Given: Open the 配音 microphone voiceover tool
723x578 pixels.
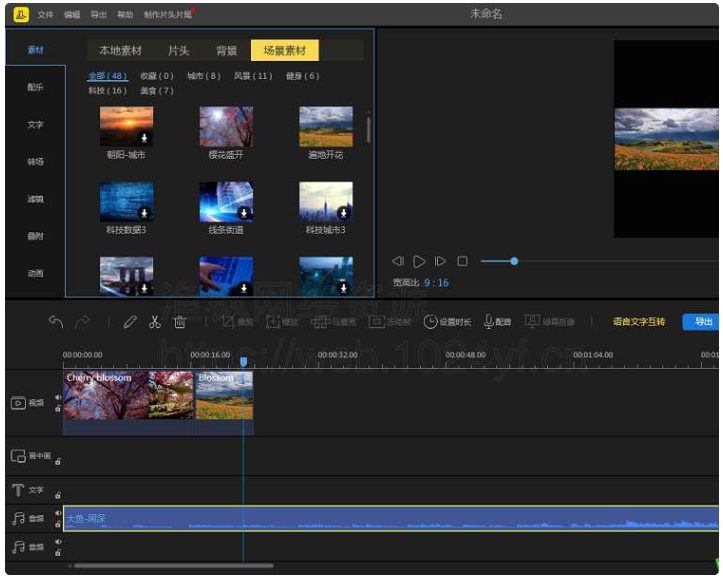Looking at the screenshot, I should [x=497, y=322].
